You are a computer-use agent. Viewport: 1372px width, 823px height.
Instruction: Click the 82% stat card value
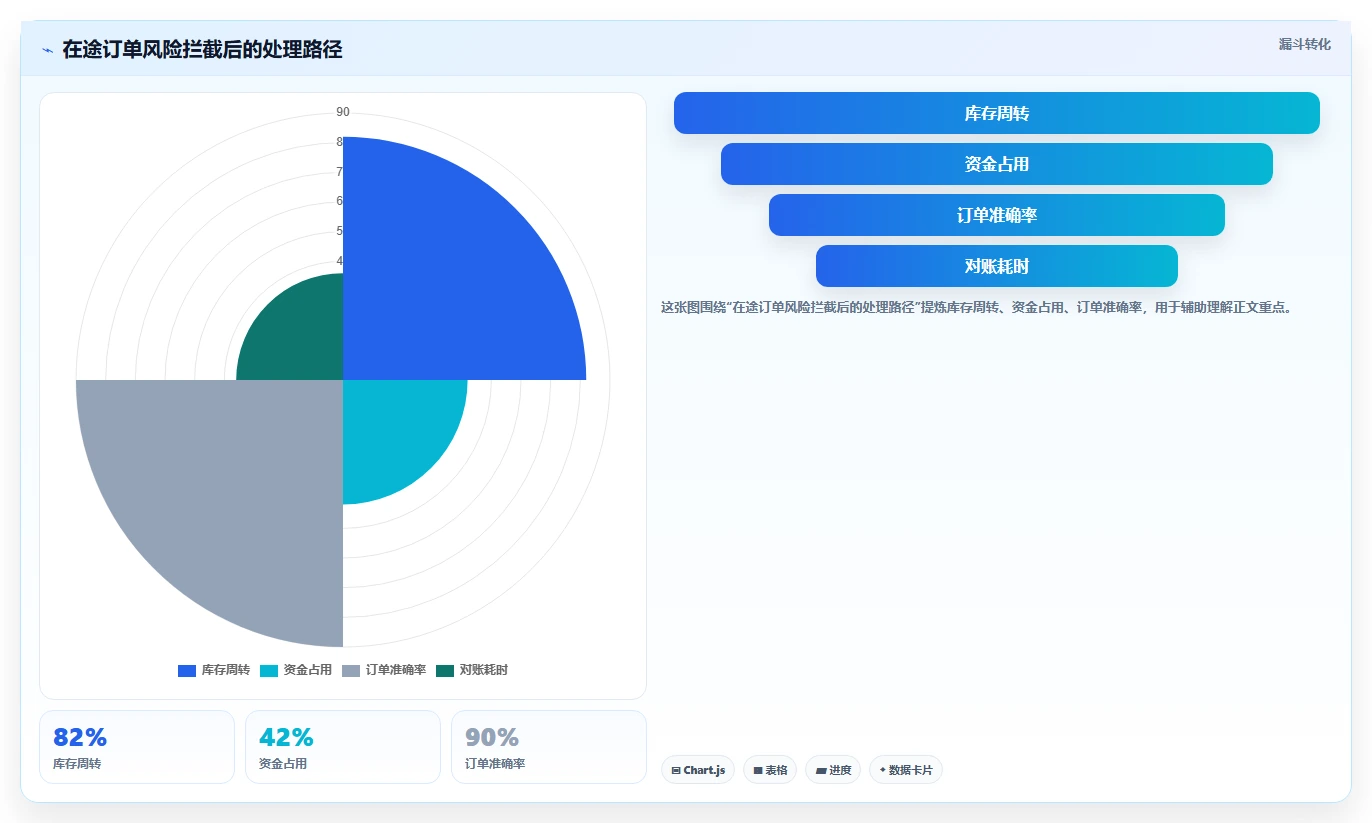click(80, 738)
